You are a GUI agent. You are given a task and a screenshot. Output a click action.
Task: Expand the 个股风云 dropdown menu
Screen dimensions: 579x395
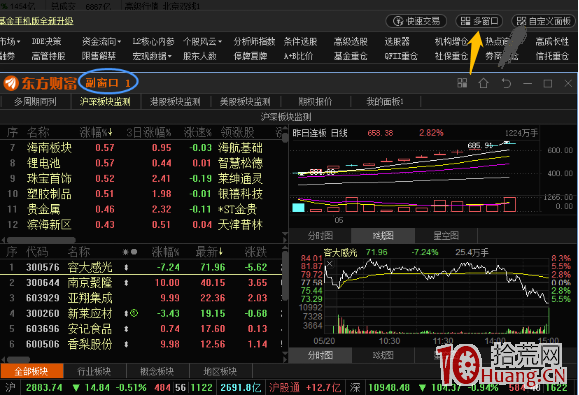coord(202,41)
